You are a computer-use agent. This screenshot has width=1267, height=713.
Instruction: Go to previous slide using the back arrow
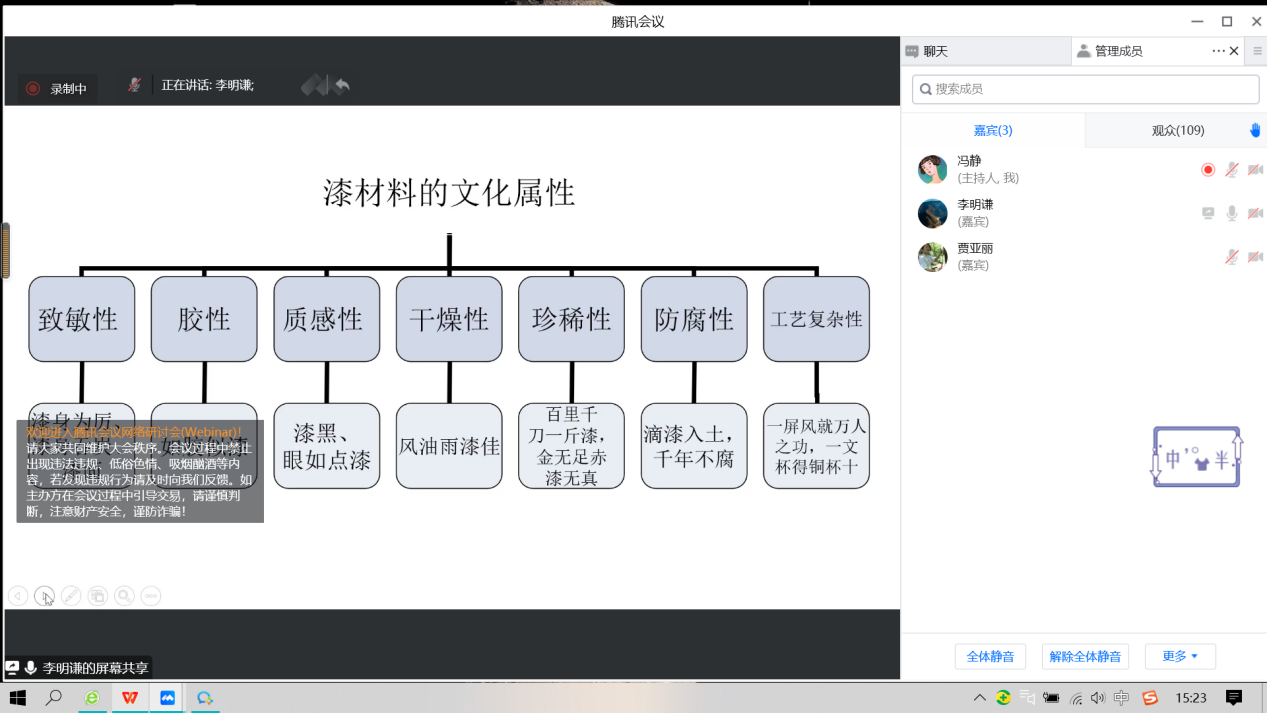[17, 596]
